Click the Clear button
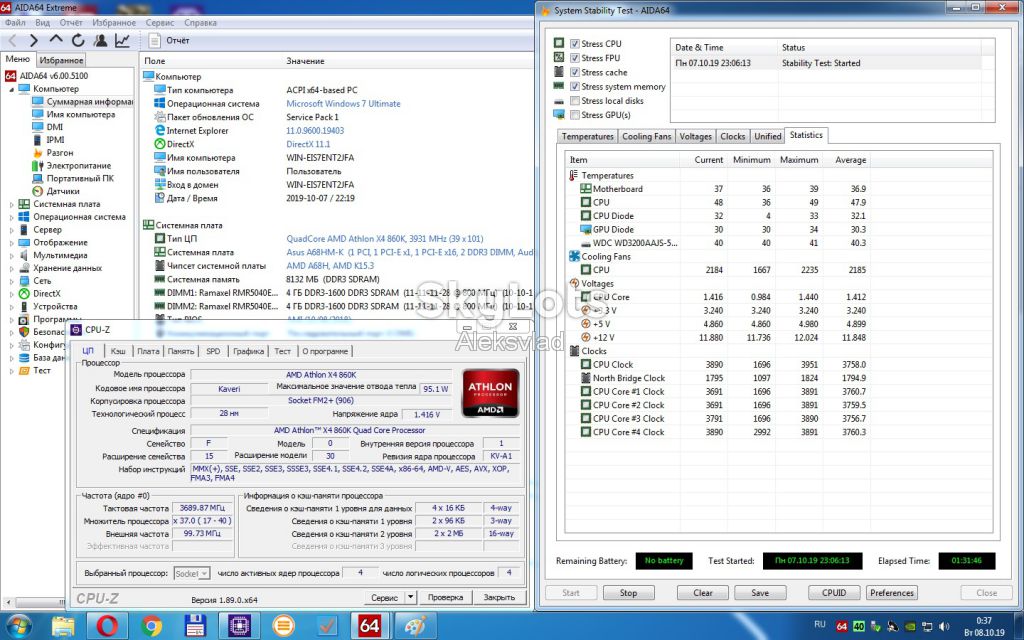The image size is (1024, 640). click(703, 593)
